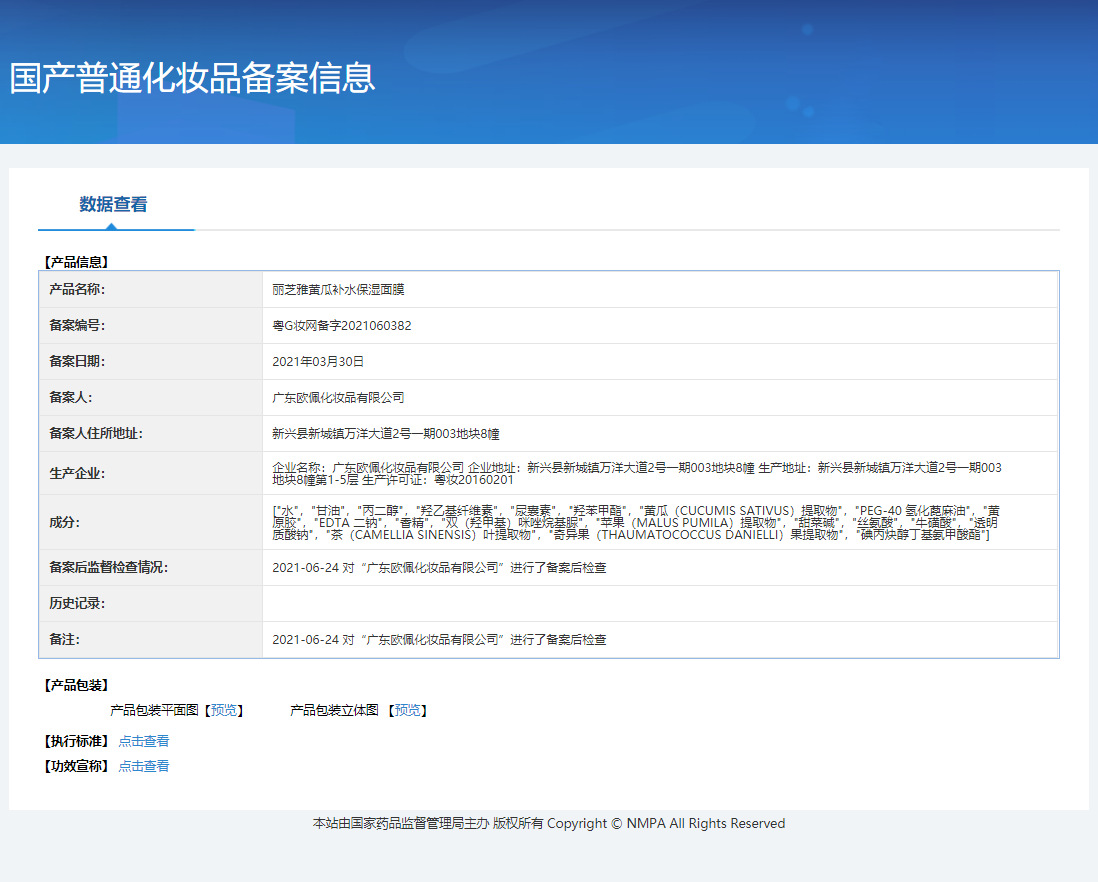The height and width of the screenshot is (882, 1098).
Task: Click the NMPA copyright footer text
Action: pyautogui.click(x=549, y=824)
